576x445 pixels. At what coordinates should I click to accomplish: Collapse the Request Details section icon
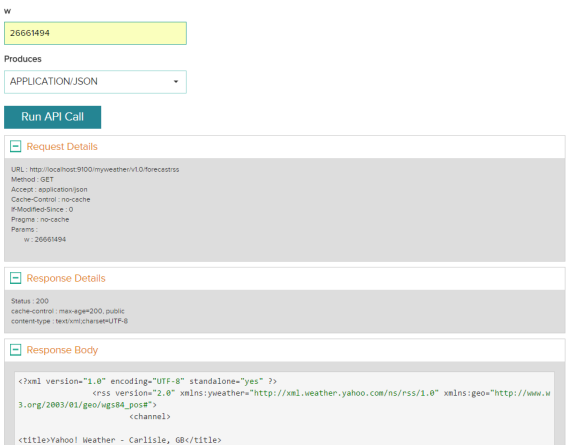tap(15, 146)
